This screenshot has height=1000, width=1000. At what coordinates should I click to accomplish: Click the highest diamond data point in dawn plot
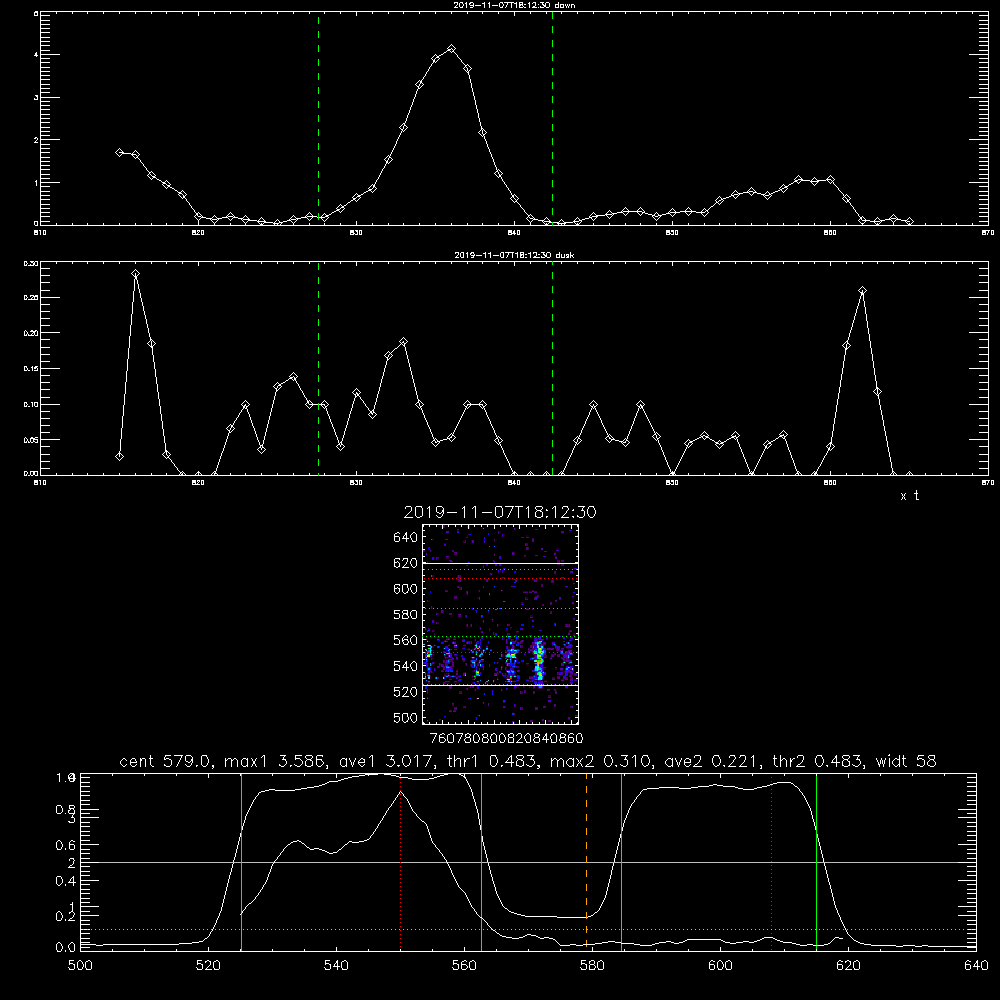click(452, 48)
